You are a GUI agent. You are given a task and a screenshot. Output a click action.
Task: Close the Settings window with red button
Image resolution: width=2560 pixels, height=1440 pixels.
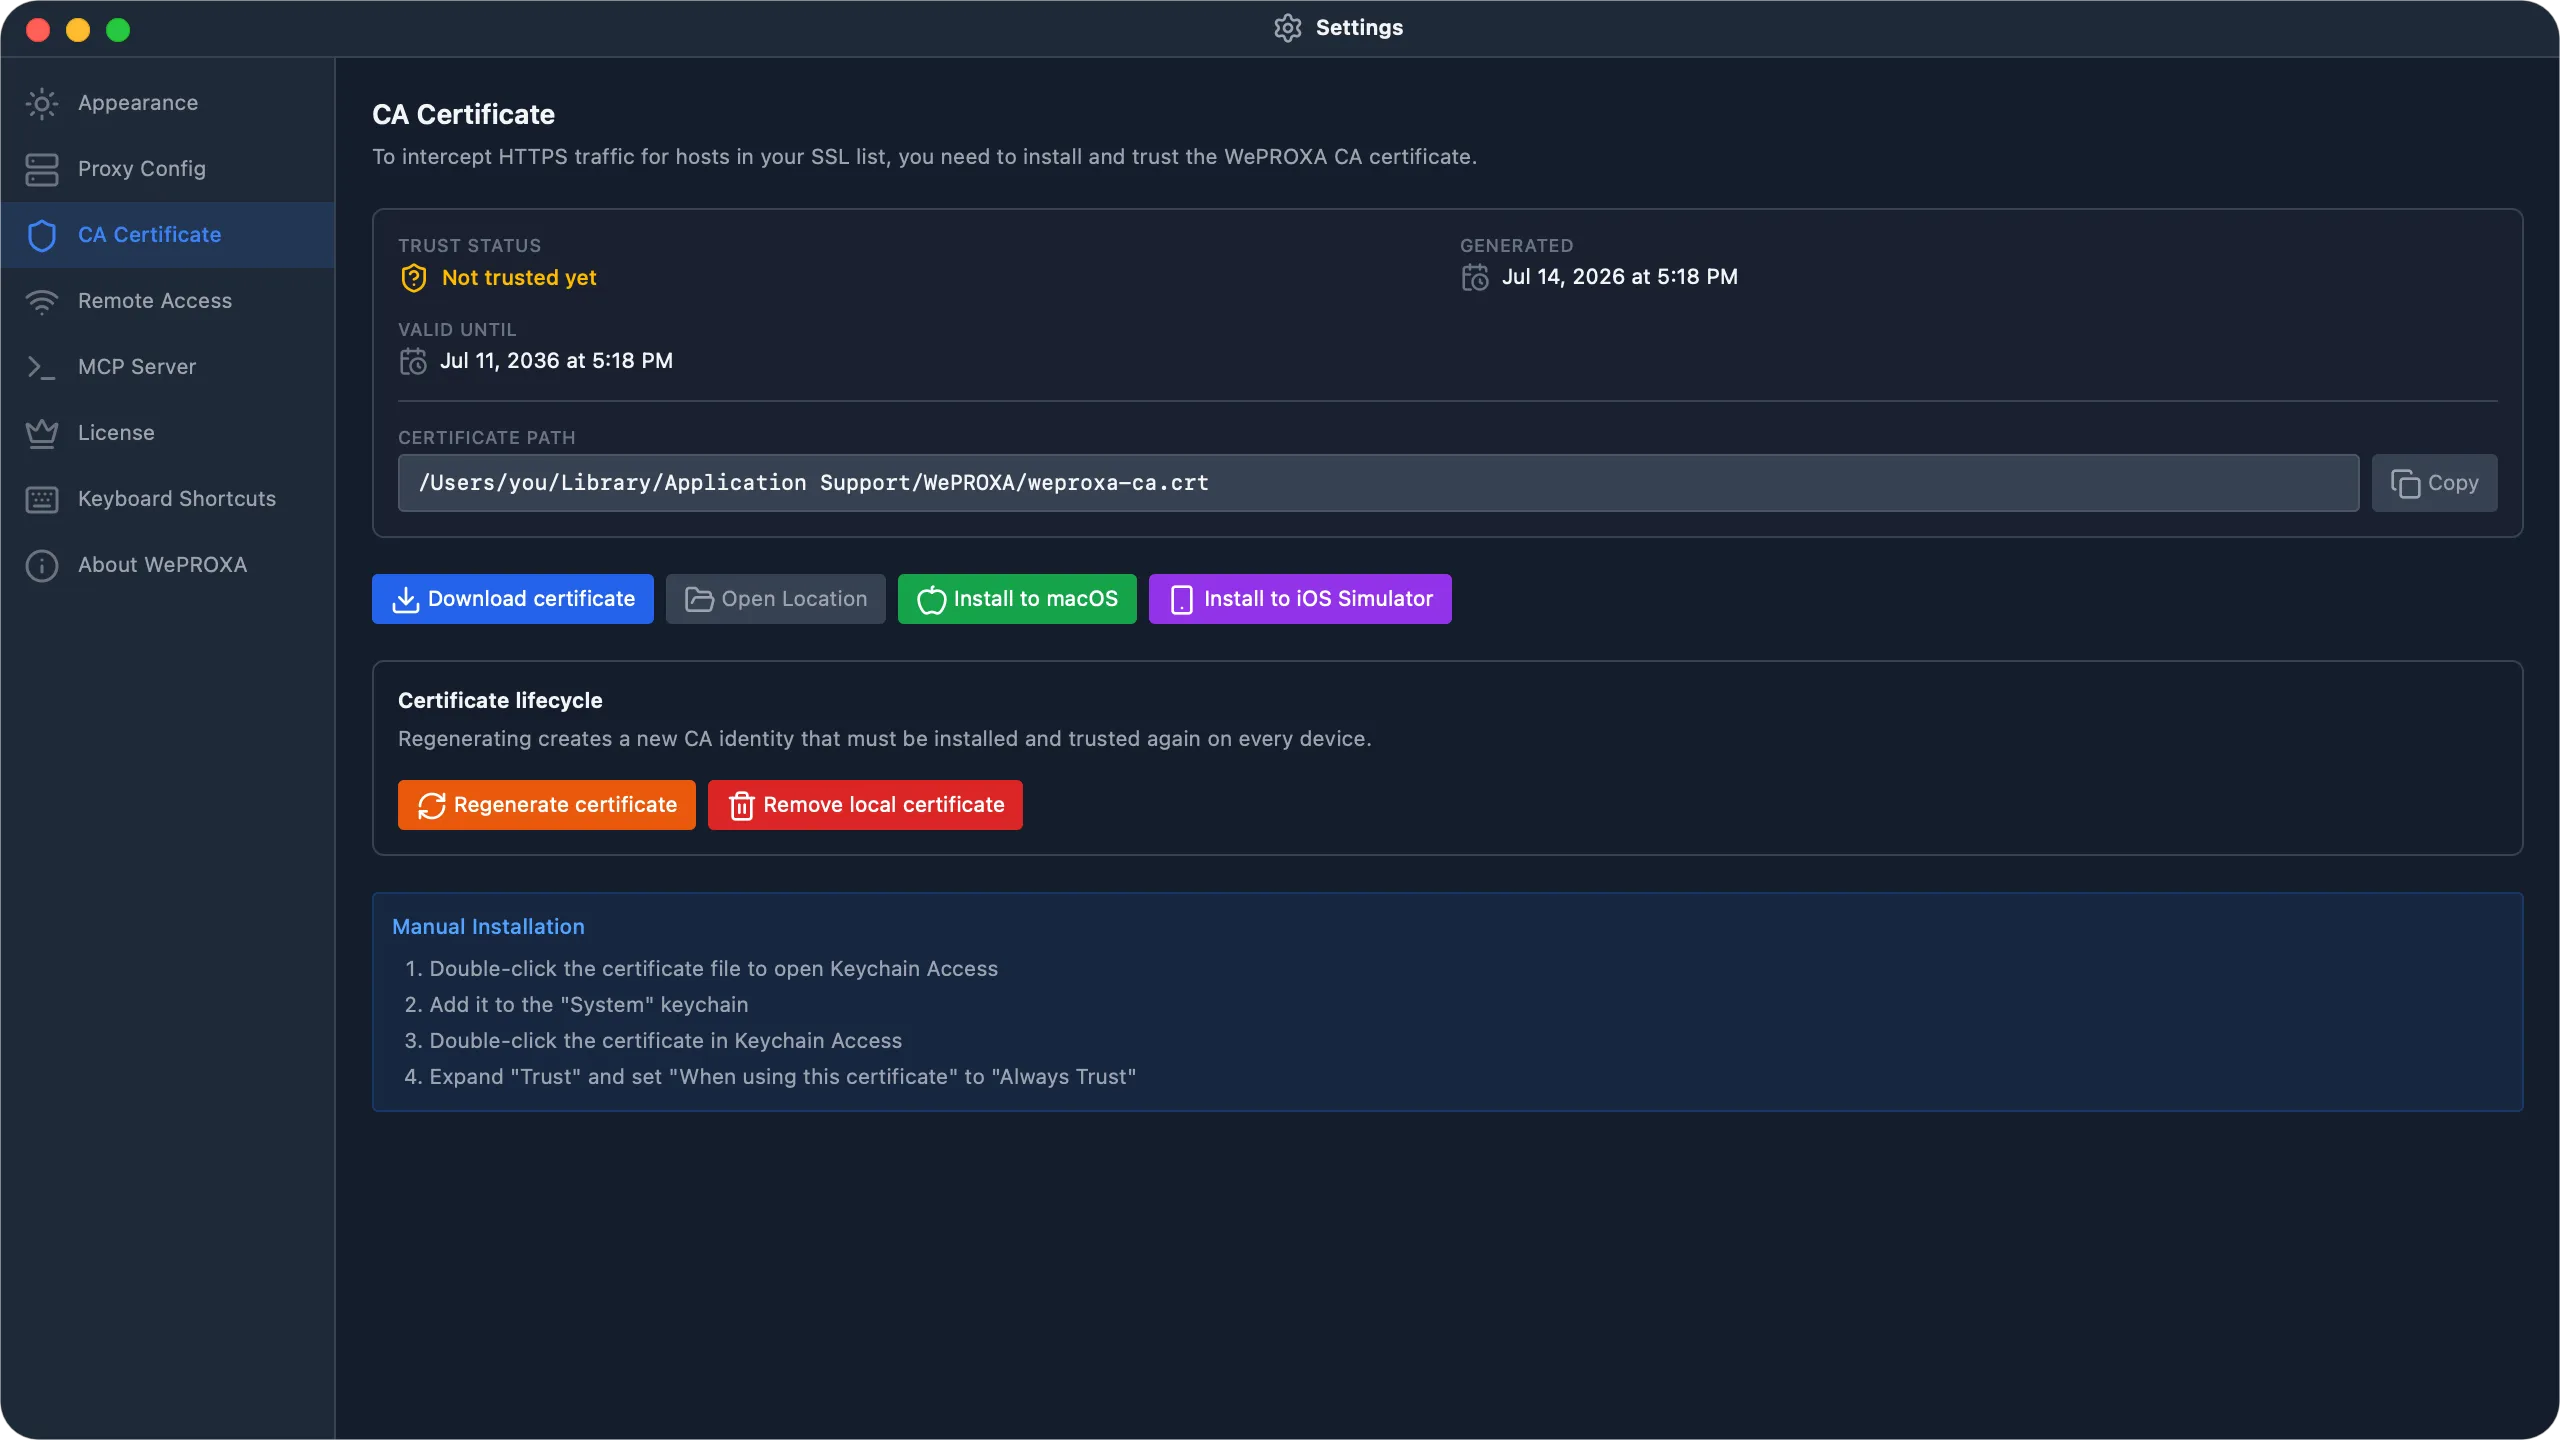[x=38, y=30]
